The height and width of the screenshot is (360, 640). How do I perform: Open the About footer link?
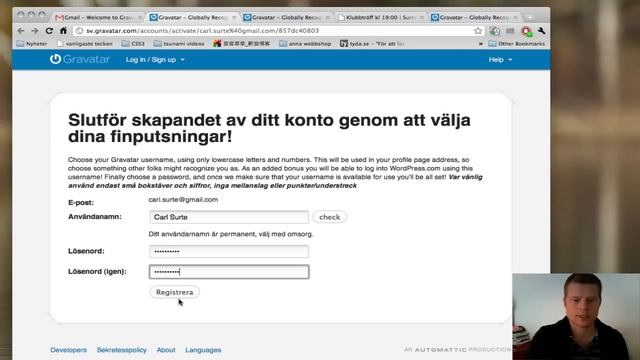(166, 350)
